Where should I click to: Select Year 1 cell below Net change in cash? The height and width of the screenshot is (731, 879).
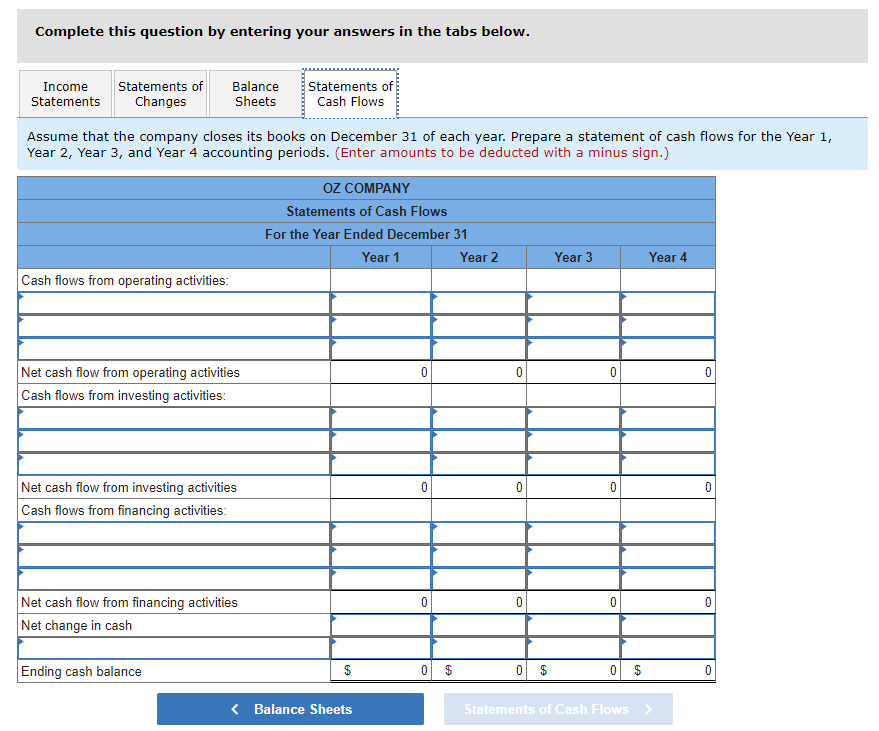(381, 648)
